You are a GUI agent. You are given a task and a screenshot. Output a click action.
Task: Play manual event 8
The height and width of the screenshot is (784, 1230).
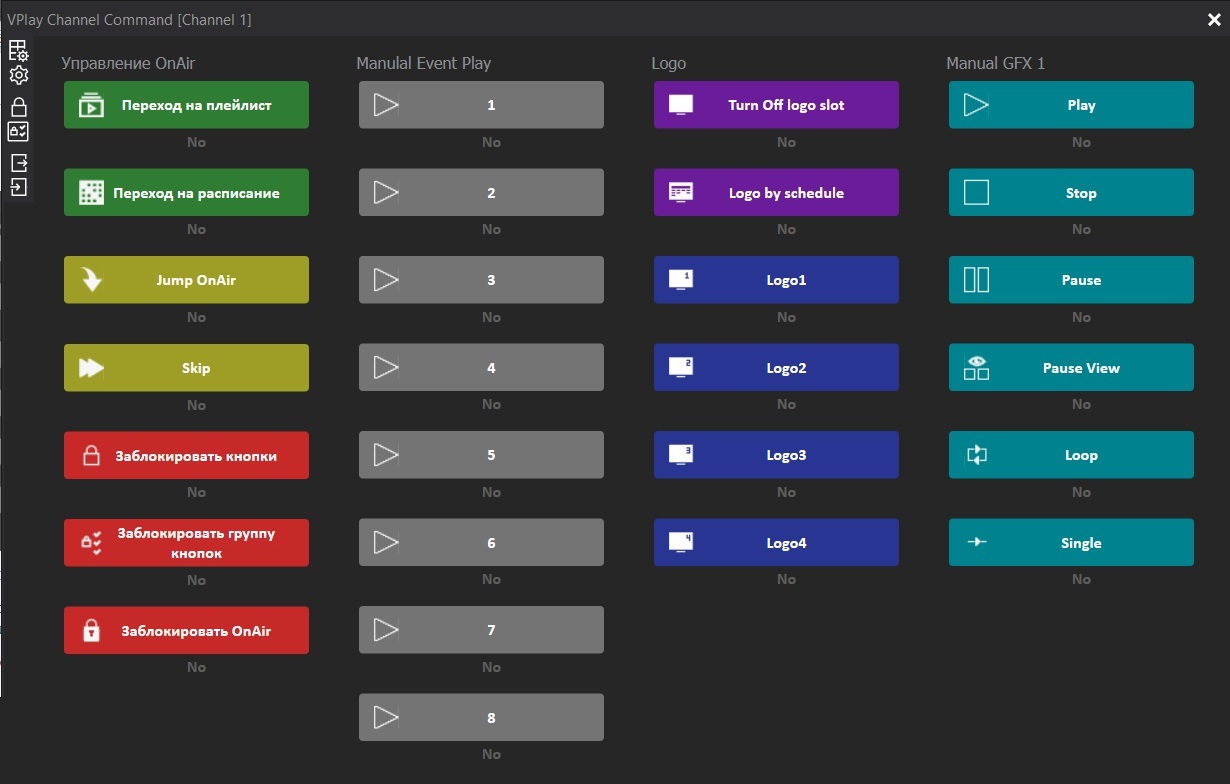coord(481,718)
